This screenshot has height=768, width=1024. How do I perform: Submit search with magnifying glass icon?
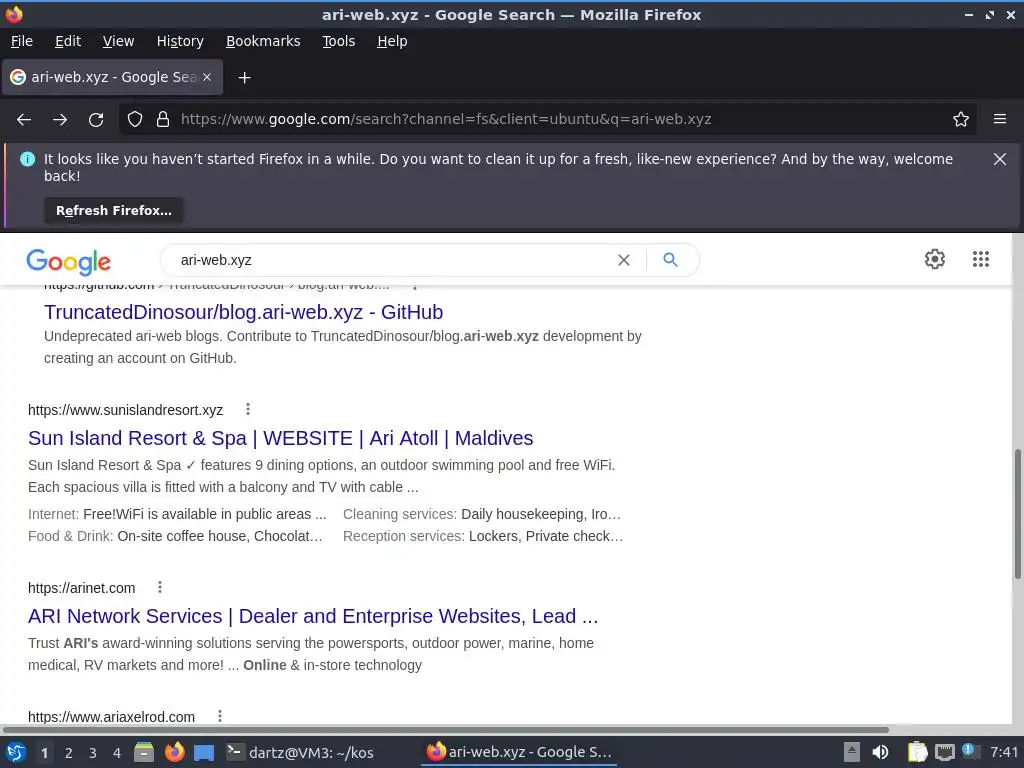(x=670, y=260)
